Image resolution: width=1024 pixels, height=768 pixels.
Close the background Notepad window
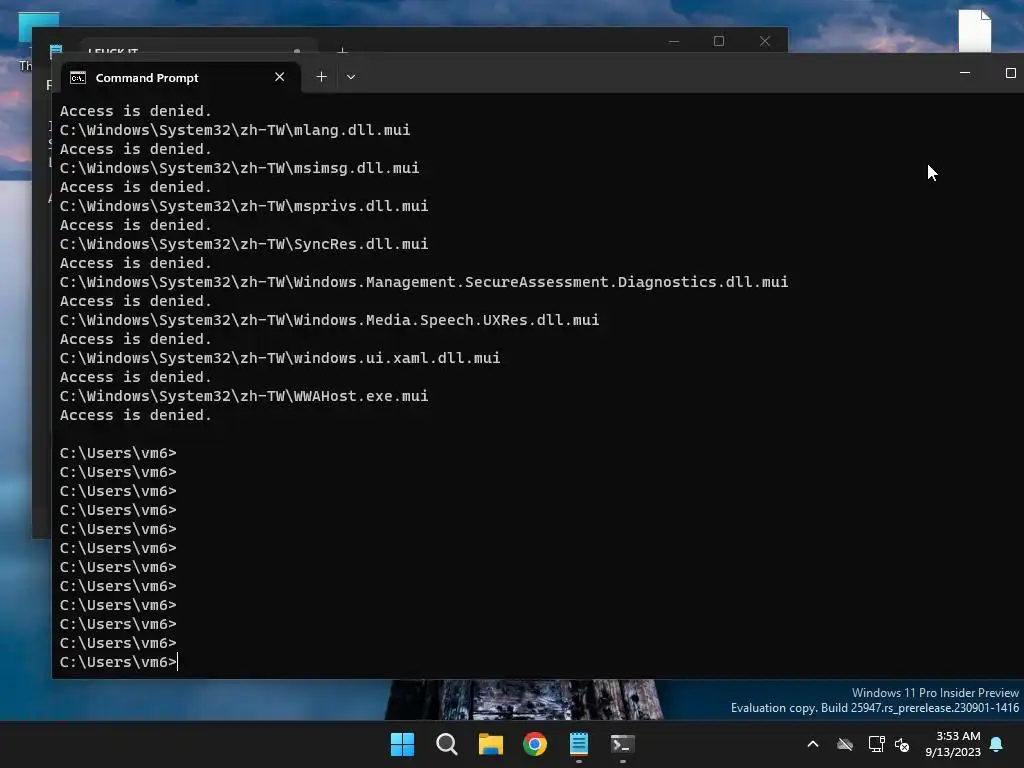pyautogui.click(x=765, y=41)
